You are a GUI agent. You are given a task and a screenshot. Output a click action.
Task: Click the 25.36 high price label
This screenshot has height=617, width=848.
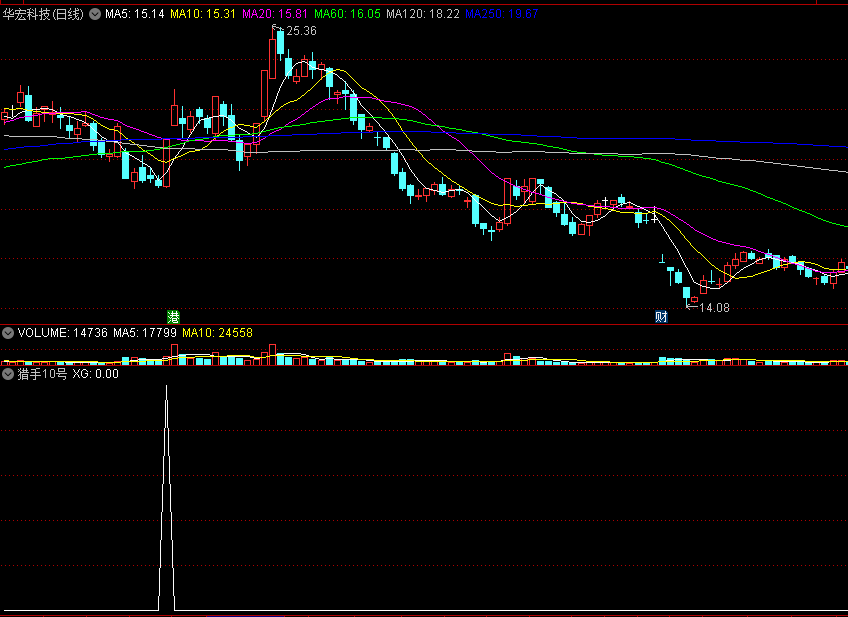pos(301,31)
